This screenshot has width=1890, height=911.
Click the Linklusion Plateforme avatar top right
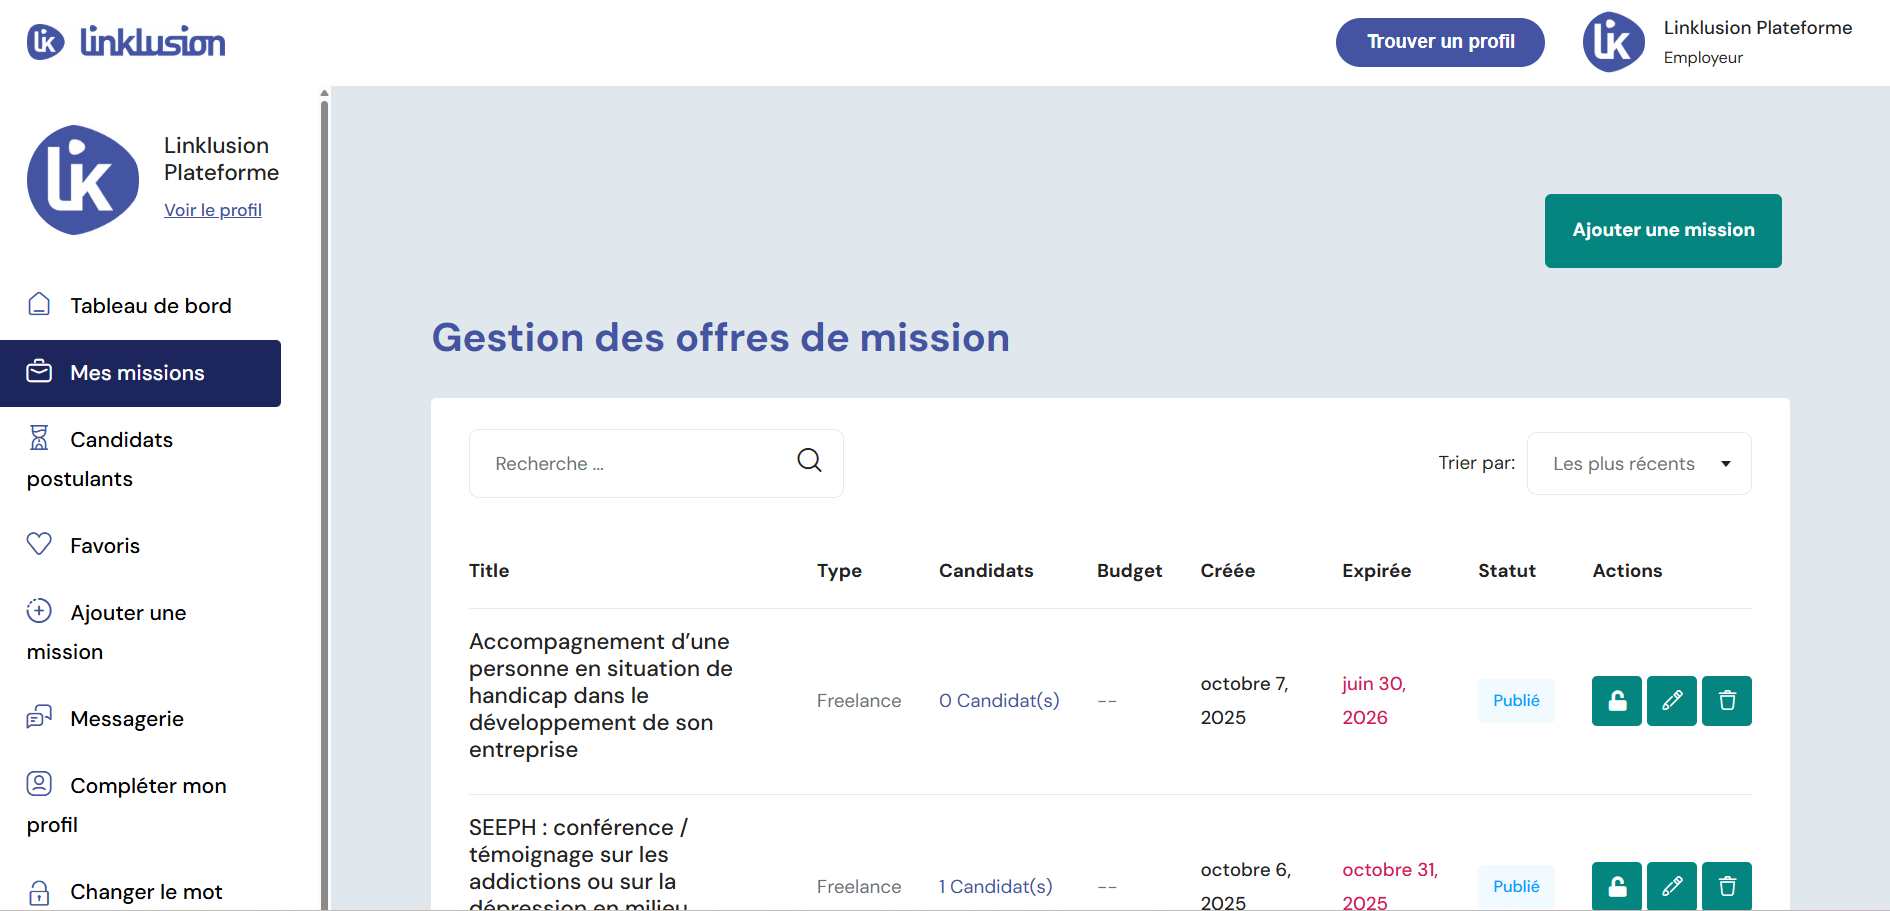point(1613,41)
